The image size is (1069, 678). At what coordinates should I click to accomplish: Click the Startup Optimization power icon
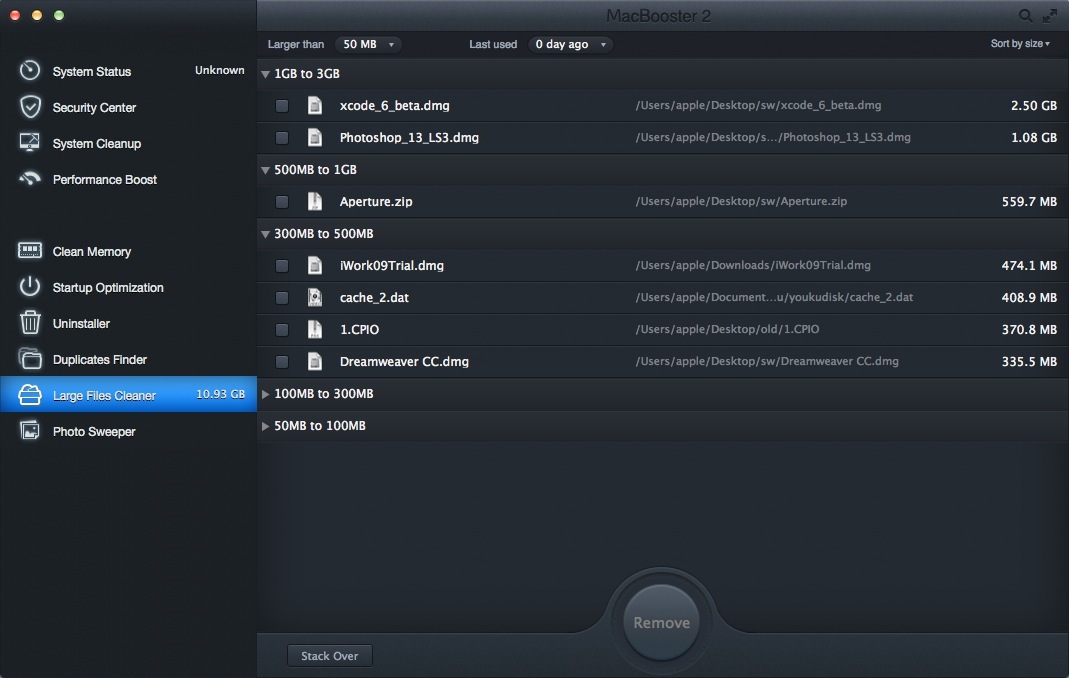[x=30, y=287]
